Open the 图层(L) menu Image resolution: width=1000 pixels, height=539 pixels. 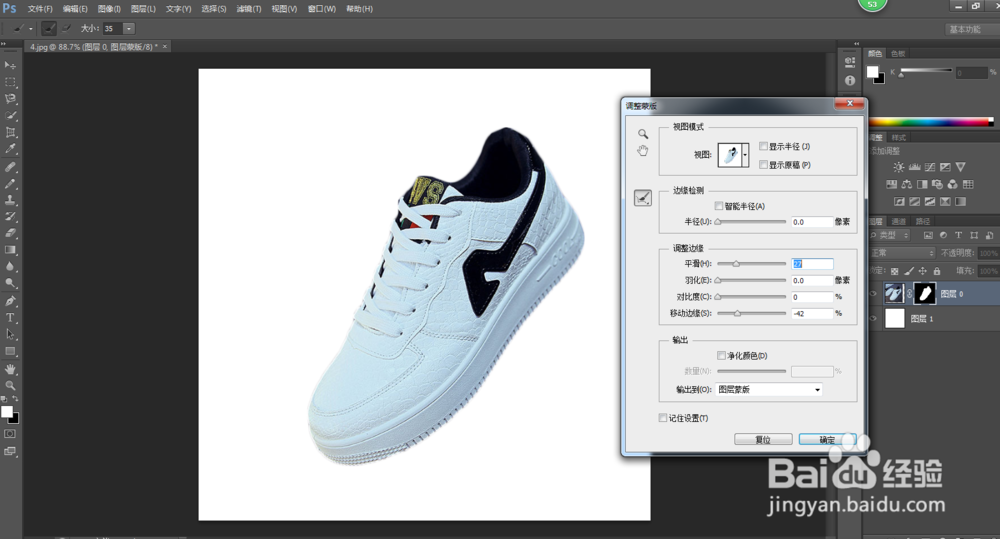pyautogui.click(x=143, y=9)
